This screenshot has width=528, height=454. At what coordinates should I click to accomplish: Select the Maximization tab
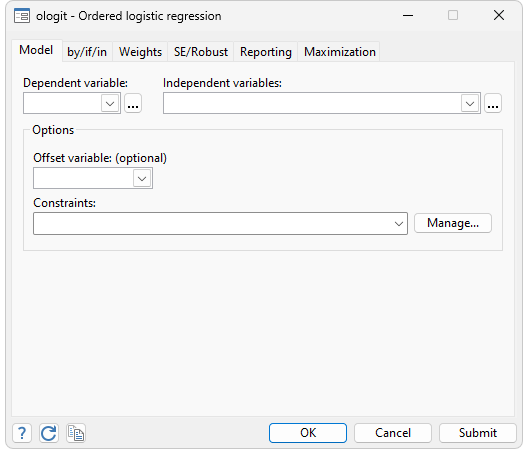[339, 52]
